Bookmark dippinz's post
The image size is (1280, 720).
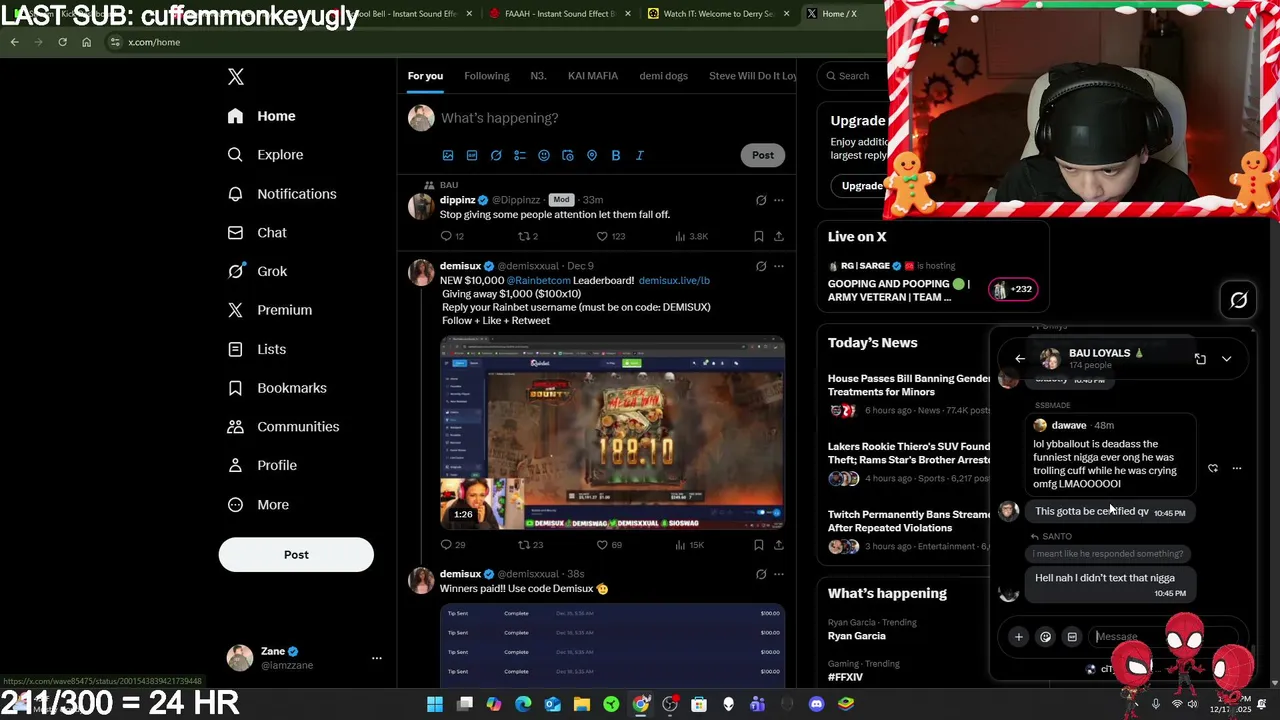pyautogui.click(x=759, y=236)
